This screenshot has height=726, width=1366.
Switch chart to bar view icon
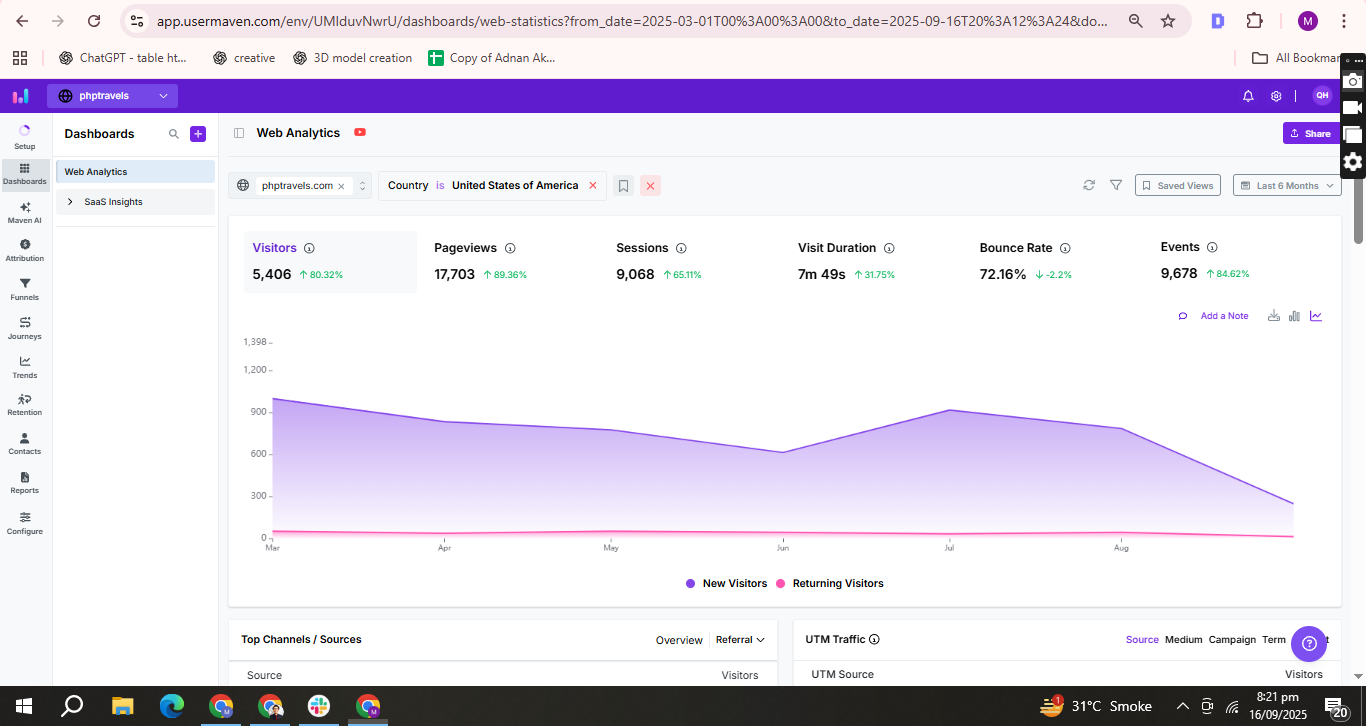point(1294,315)
